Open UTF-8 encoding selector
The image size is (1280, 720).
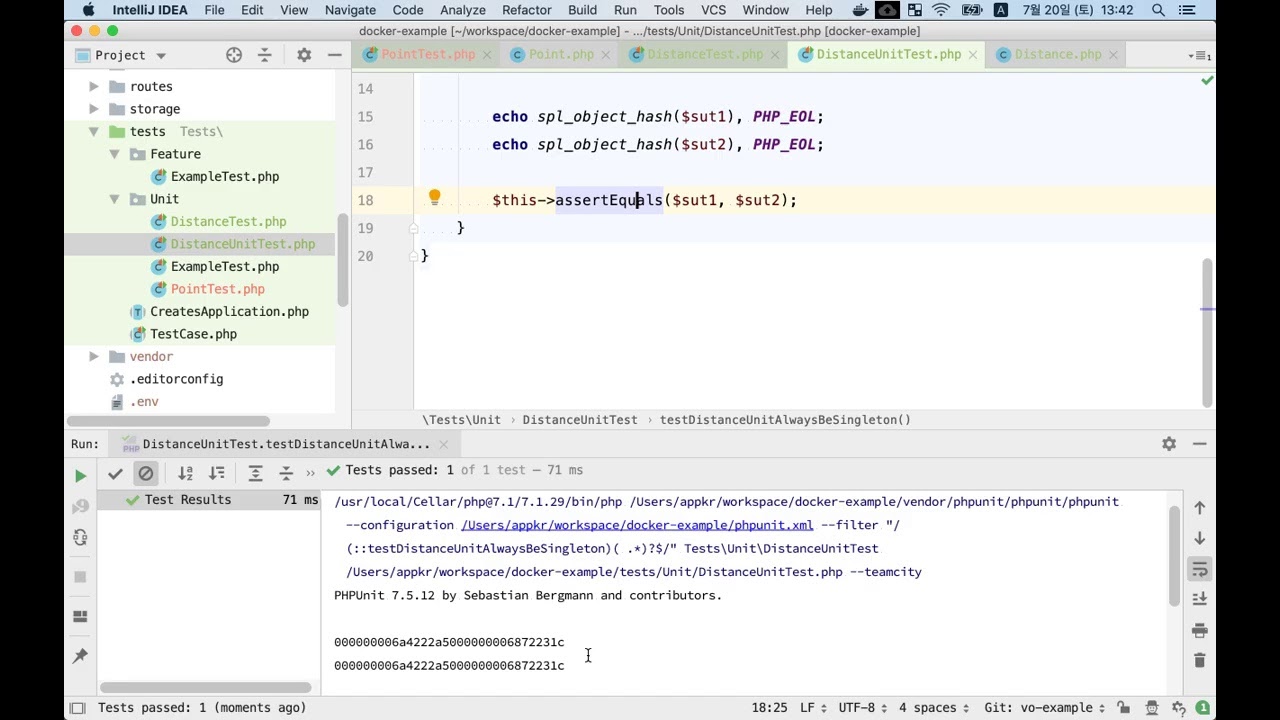(863, 708)
